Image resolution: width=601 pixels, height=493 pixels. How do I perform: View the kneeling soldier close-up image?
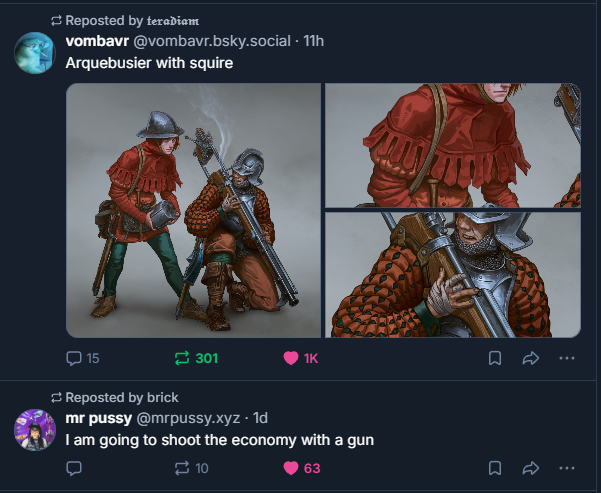click(453, 274)
